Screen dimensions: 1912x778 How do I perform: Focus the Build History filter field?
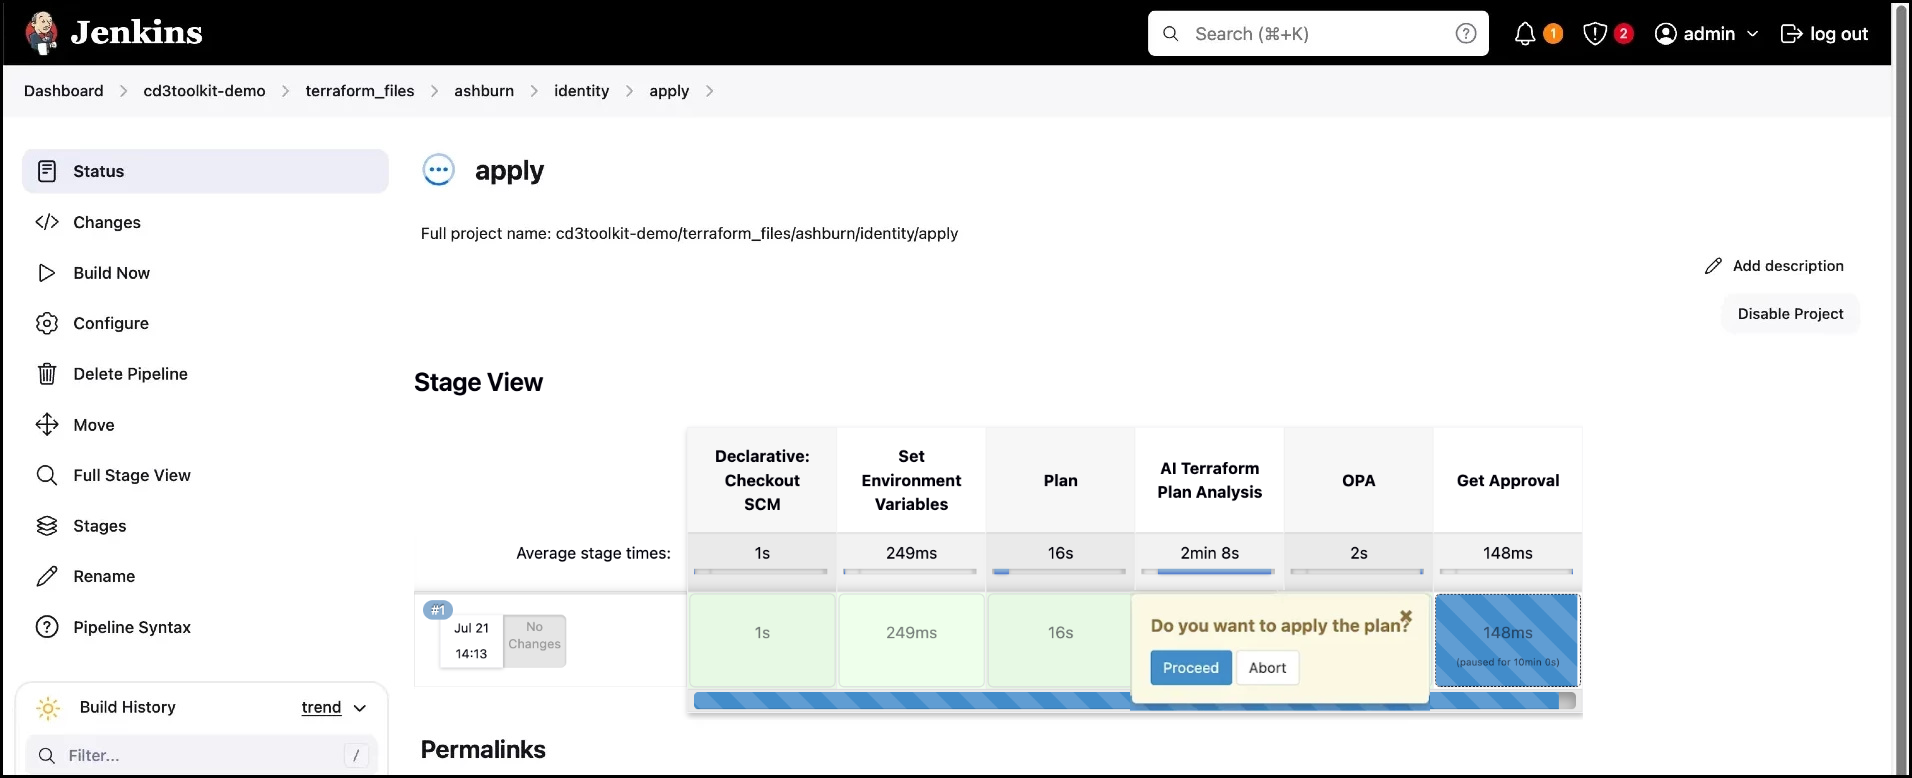[201, 756]
